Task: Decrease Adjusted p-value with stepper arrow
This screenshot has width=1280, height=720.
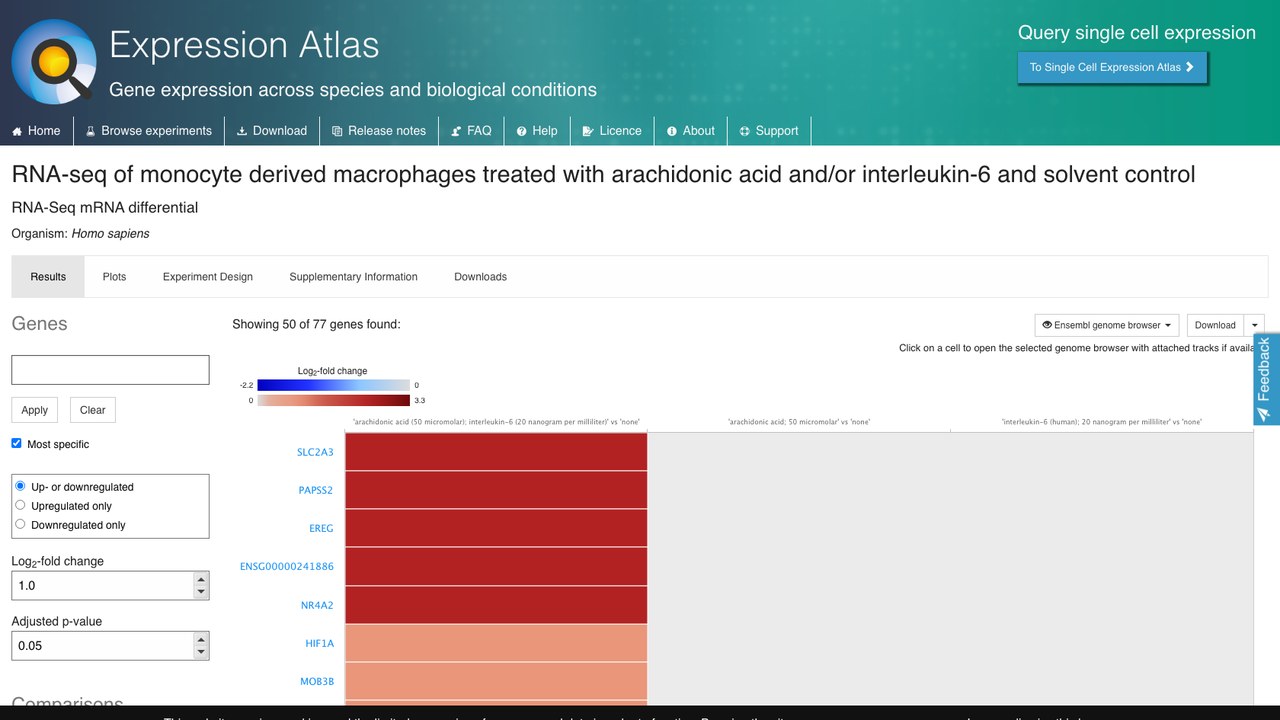Action: pyautogui.click(x=202, y=653)
